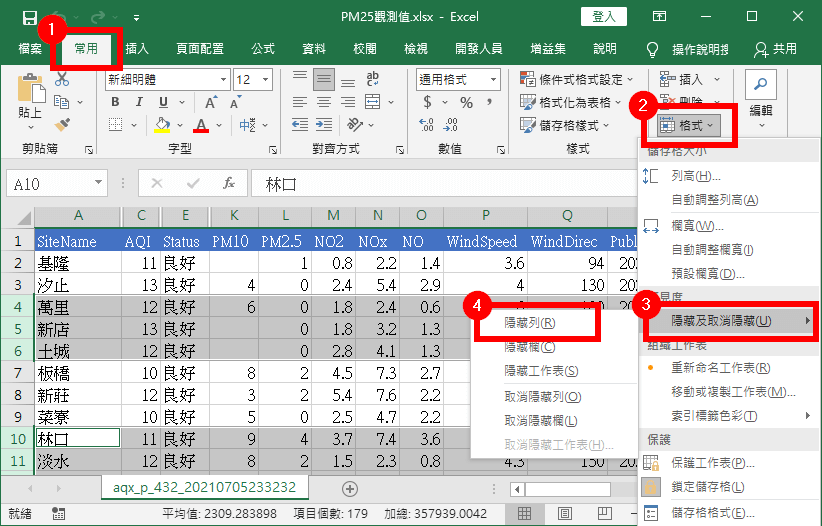The image size is (822, 526).
Task: Increase font size with large A icon
Action: [211, 102]
